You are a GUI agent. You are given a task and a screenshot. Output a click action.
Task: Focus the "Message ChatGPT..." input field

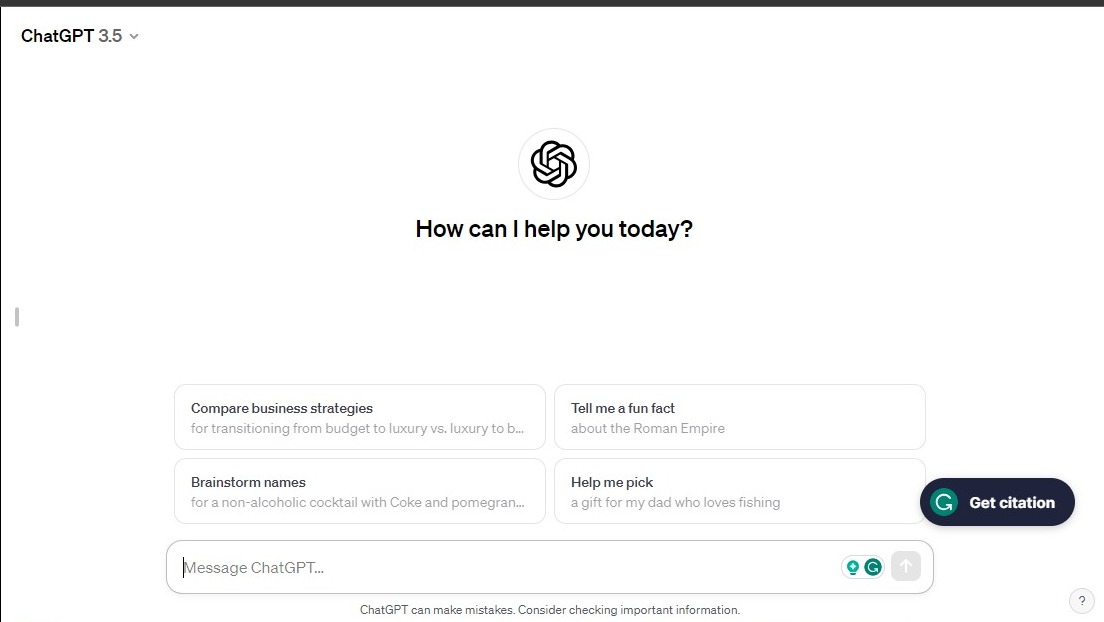coord(500,567)
